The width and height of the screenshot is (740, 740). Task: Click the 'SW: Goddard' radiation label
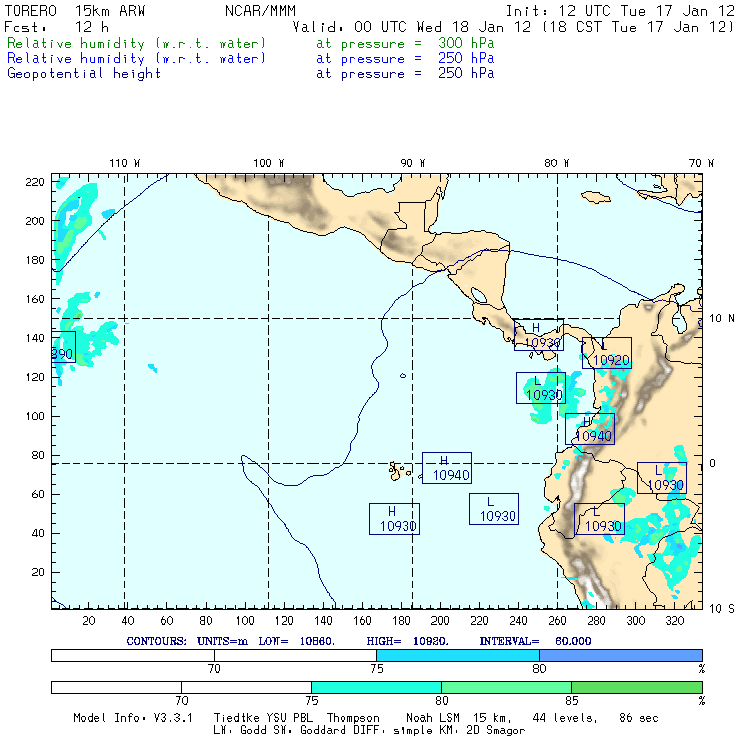(x=316, y=730)
